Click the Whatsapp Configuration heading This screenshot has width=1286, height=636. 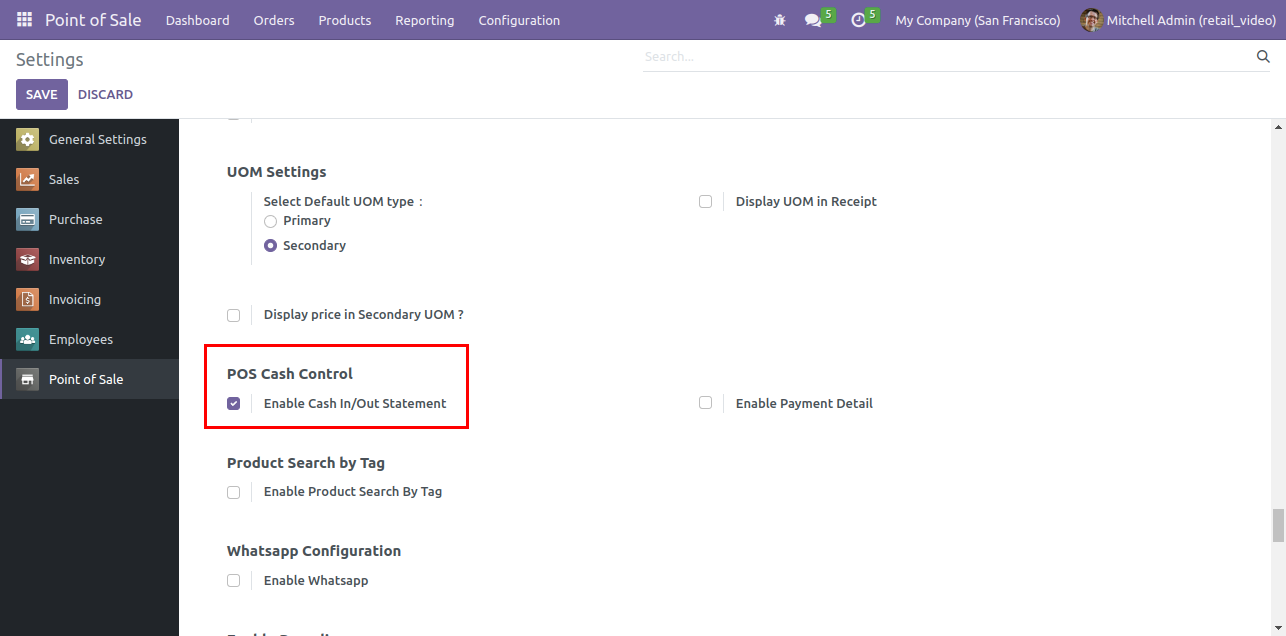pos(314,551)
